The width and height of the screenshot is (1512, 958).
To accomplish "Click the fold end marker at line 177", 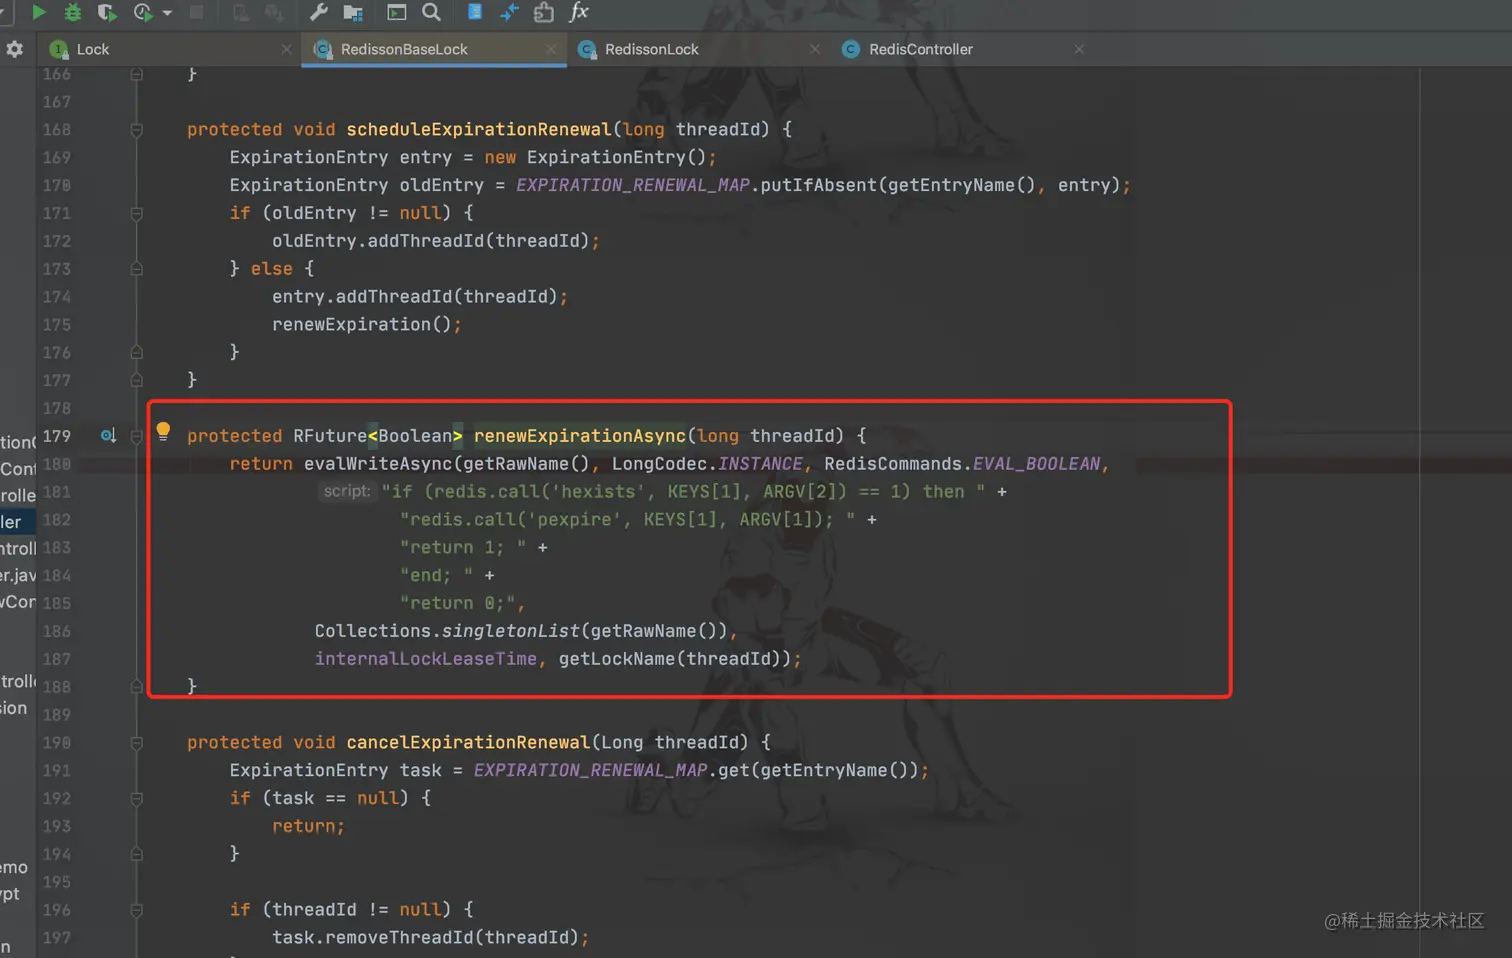I will pyautogui.click(x=137, y=380).
